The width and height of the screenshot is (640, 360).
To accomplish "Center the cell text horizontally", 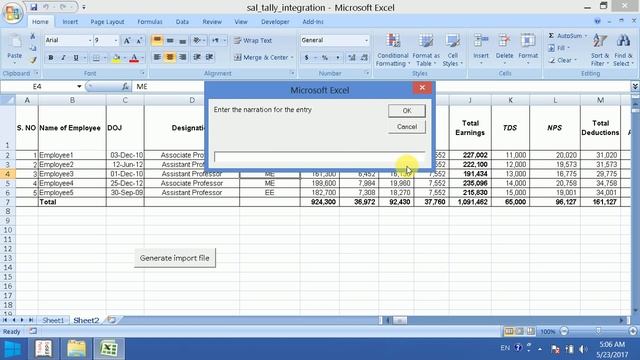I will pos(170,57).
